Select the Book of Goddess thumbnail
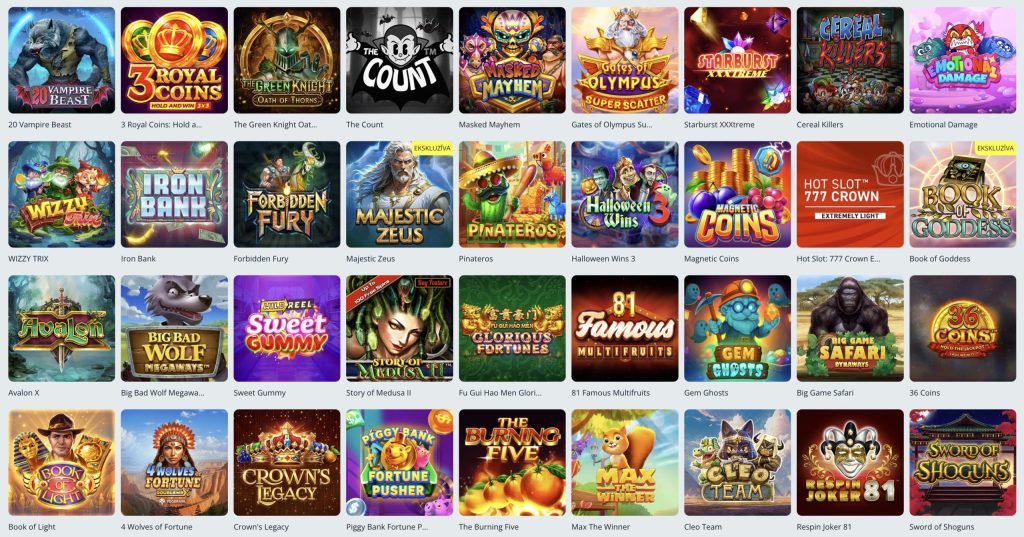Screen dimensions: 1024x537 [963, 194]
